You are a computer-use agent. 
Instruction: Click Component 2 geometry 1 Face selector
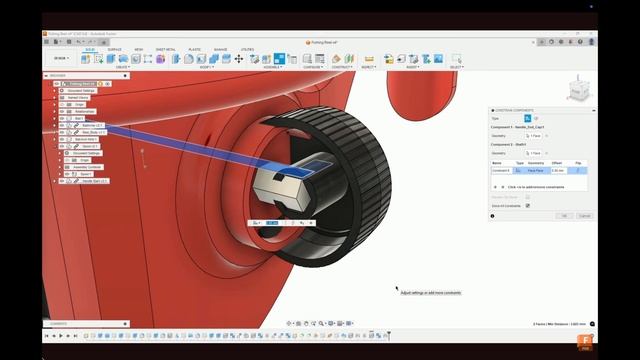534,153
